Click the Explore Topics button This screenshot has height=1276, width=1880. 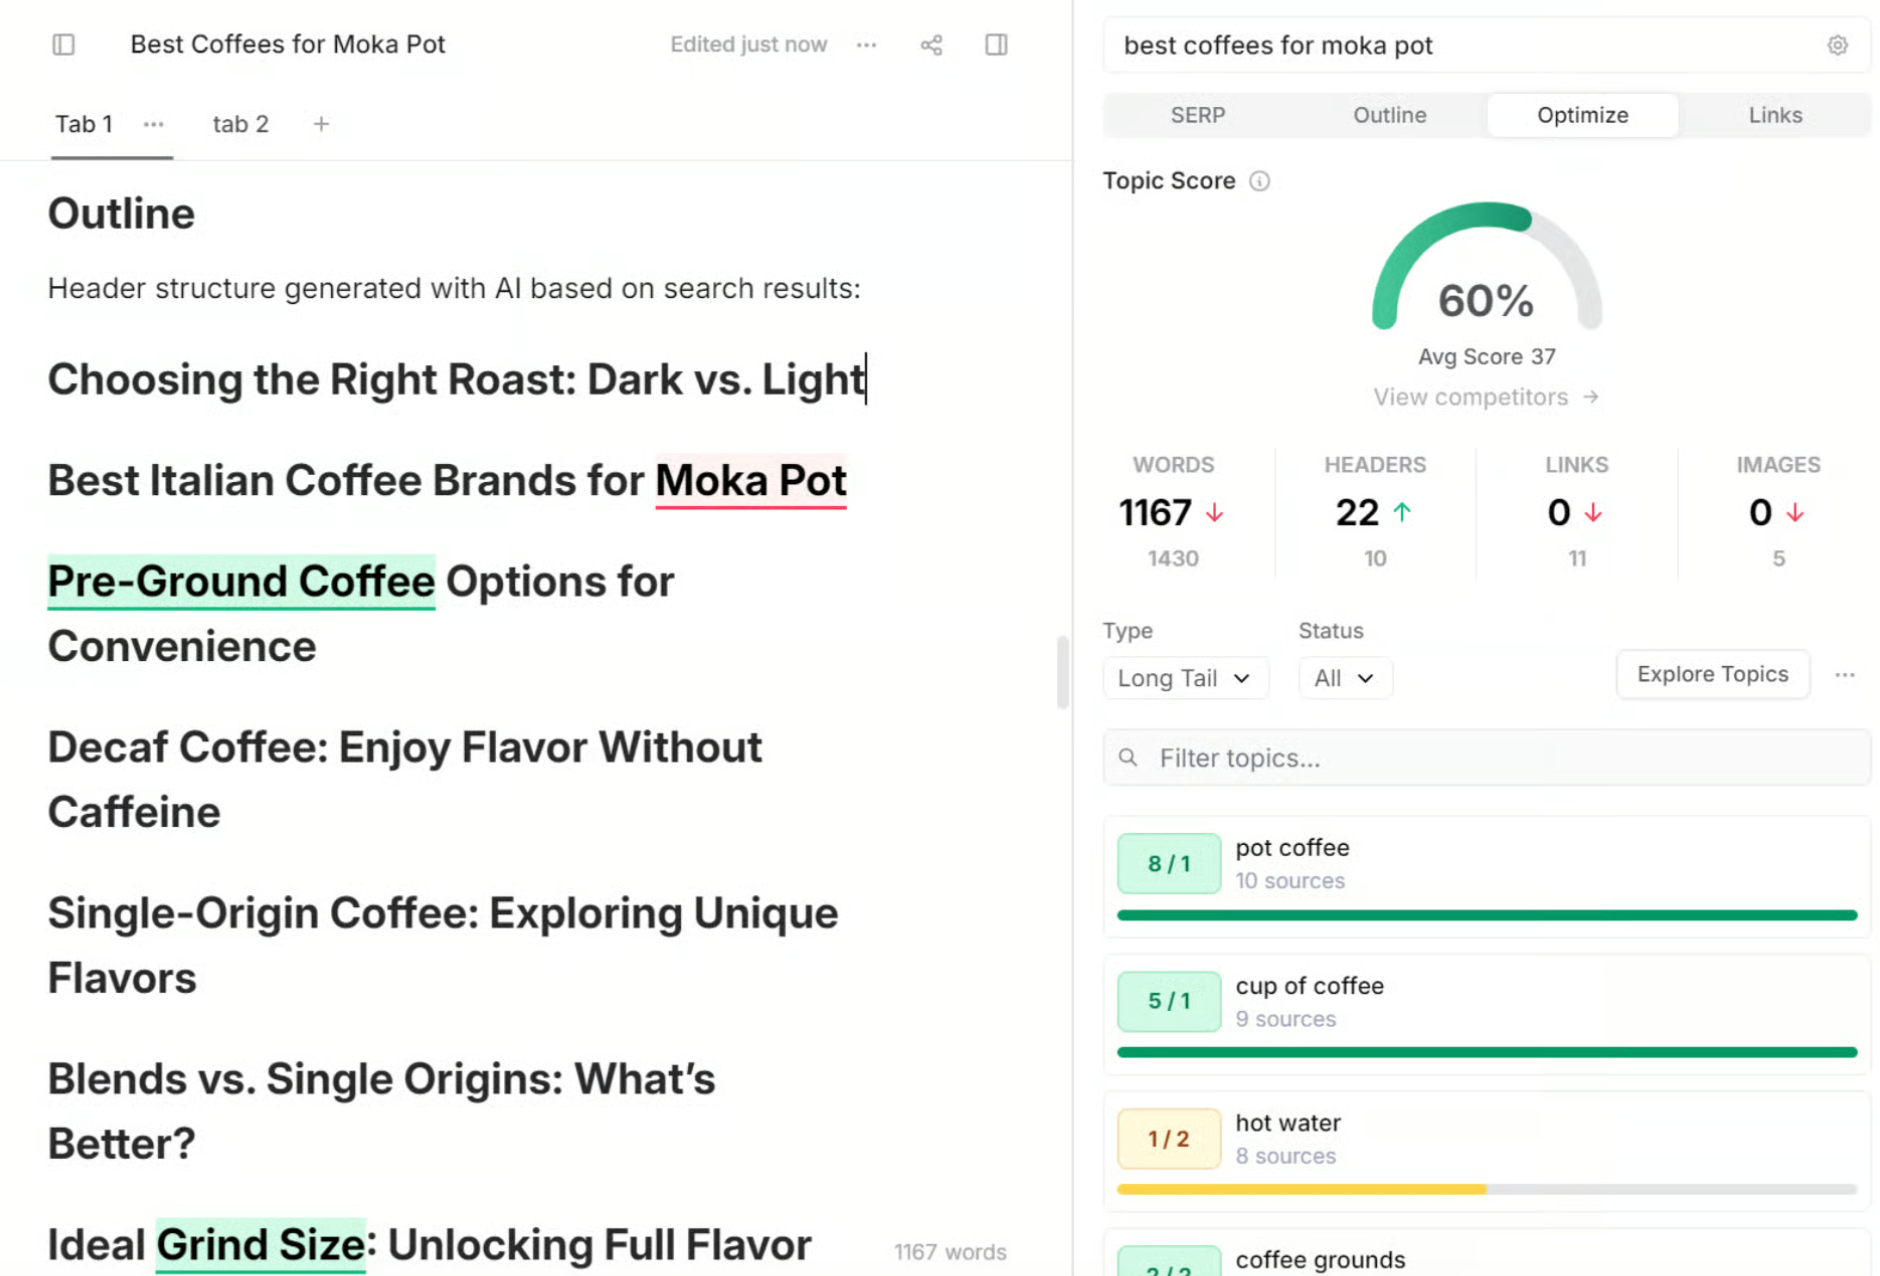coord(1711,674)
